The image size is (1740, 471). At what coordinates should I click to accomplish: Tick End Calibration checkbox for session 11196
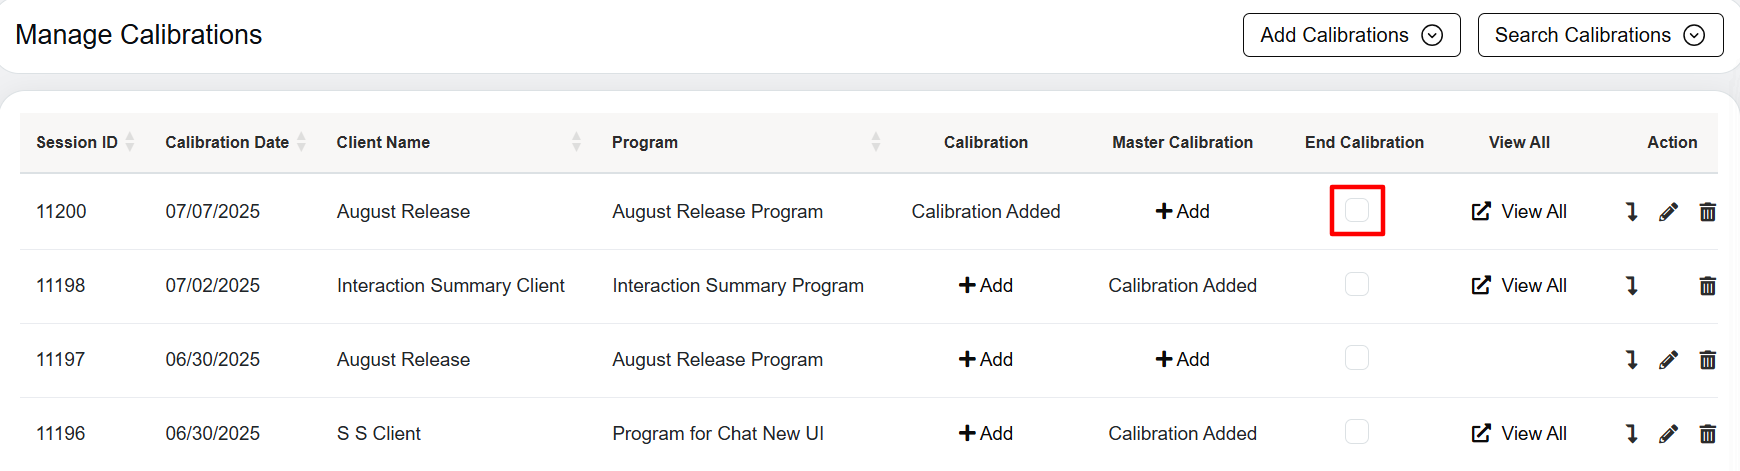point(1357,432)
